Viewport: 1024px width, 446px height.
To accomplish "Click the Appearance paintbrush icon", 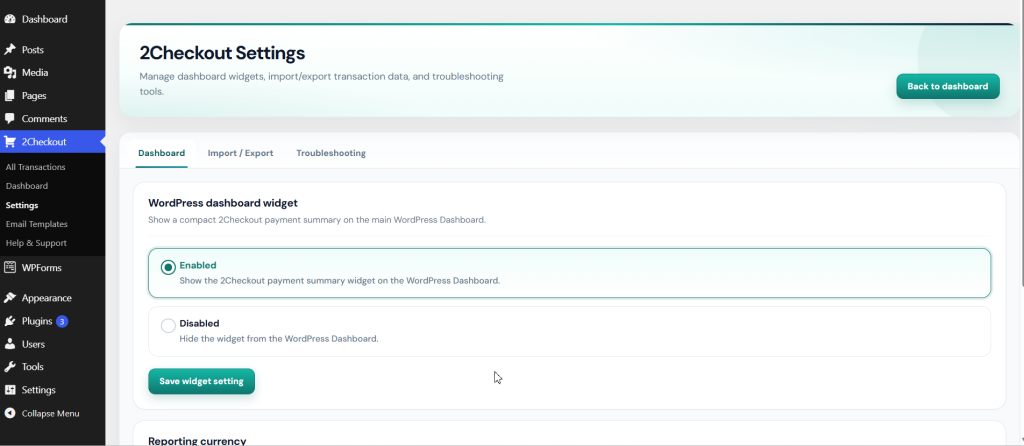I will pos(10,298).
